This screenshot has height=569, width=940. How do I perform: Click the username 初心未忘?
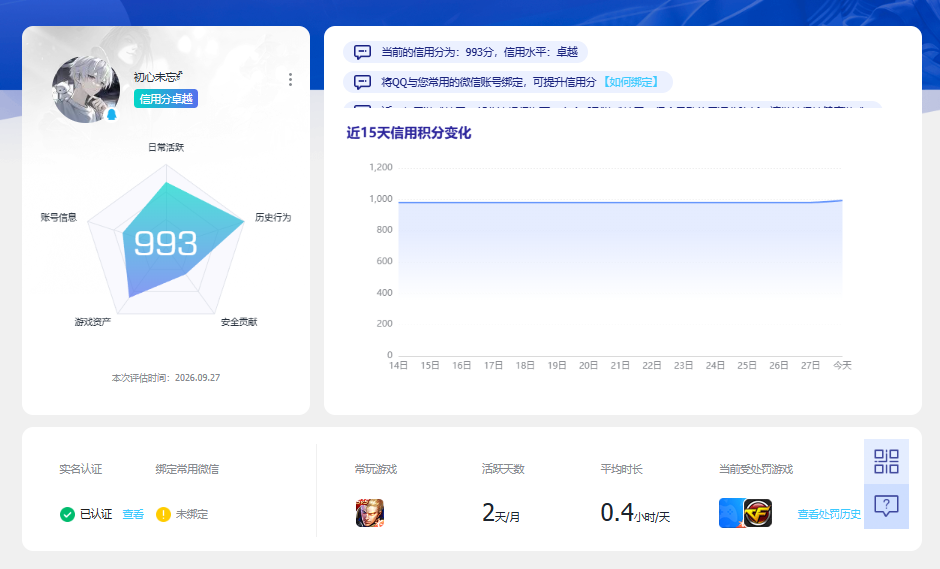point(158,77)
